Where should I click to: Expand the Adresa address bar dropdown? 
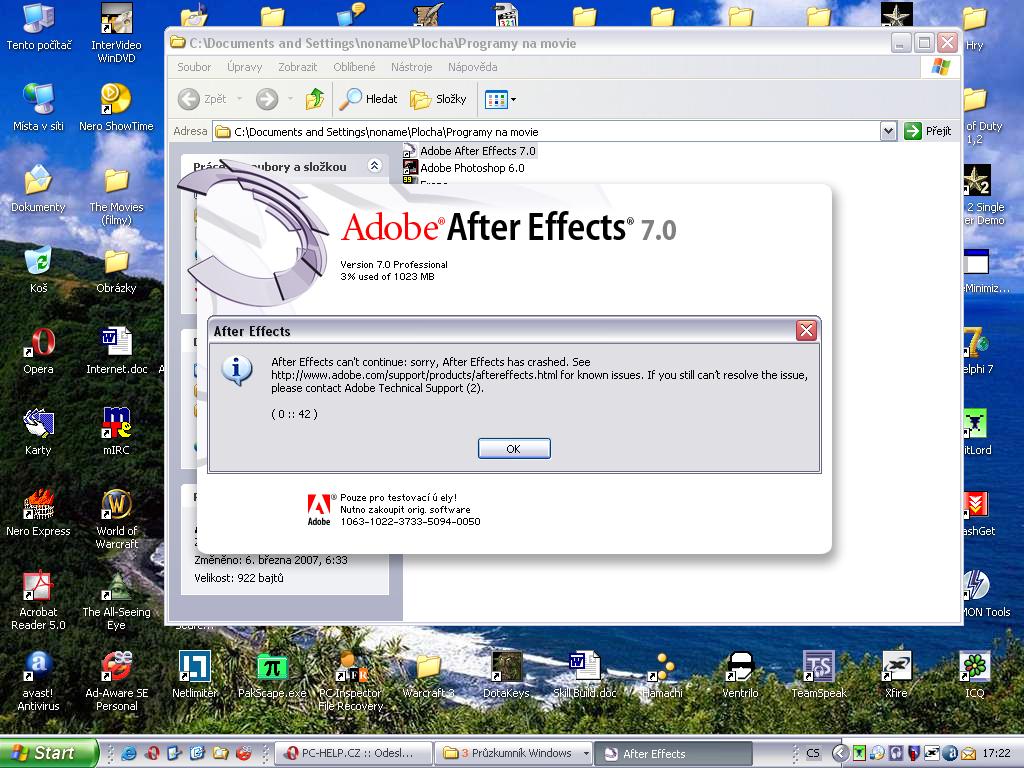coord(888,131)
